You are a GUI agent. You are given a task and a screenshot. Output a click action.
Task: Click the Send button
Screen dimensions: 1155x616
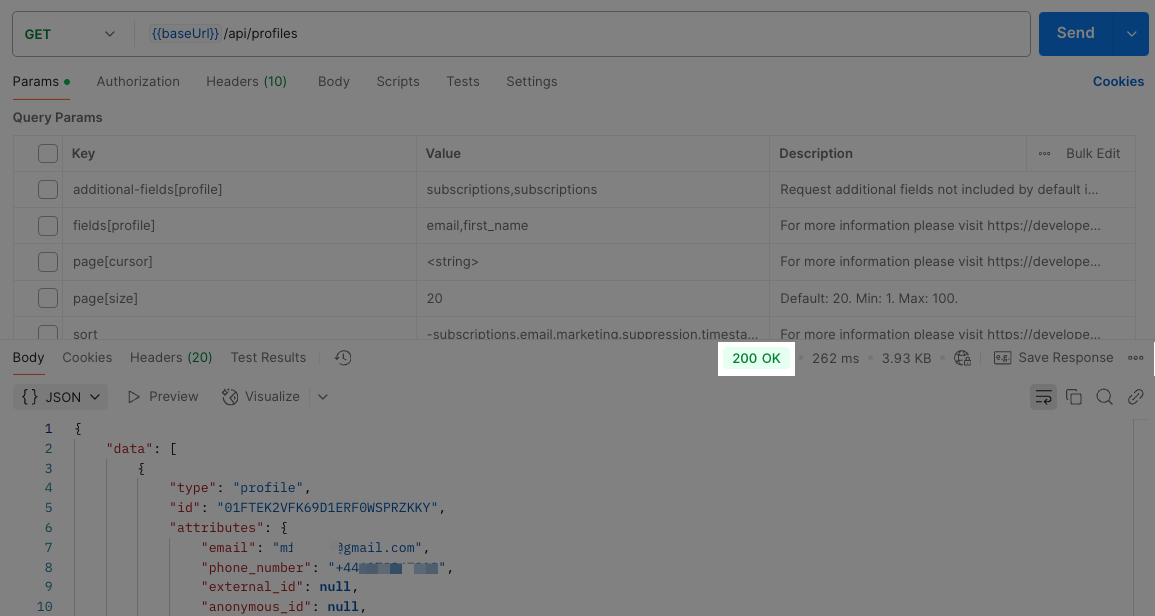click(x=1076, y=32)
